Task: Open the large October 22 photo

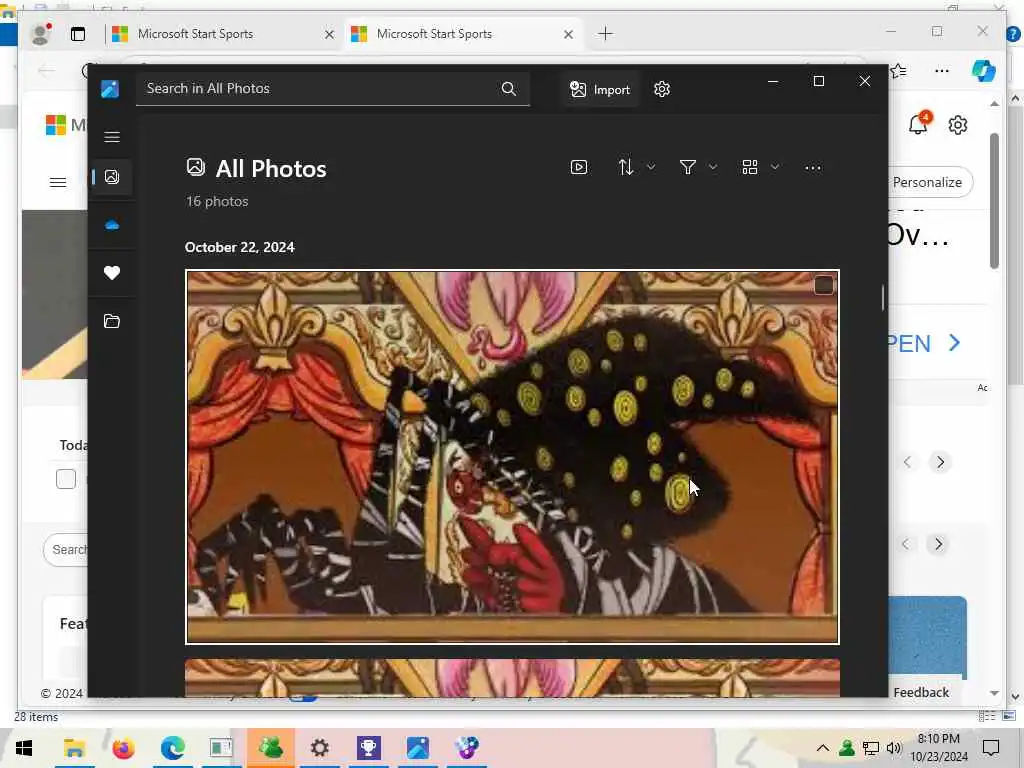Action: (512, 456)
